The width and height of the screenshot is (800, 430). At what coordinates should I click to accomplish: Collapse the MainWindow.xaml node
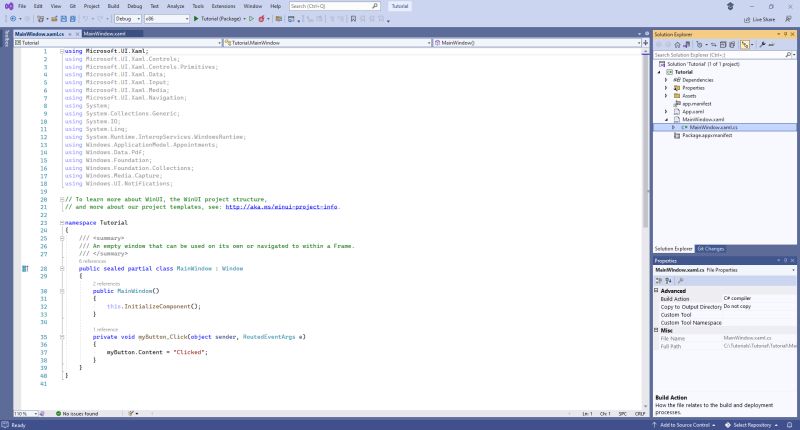pyautogui.click(x=666, y=119)
